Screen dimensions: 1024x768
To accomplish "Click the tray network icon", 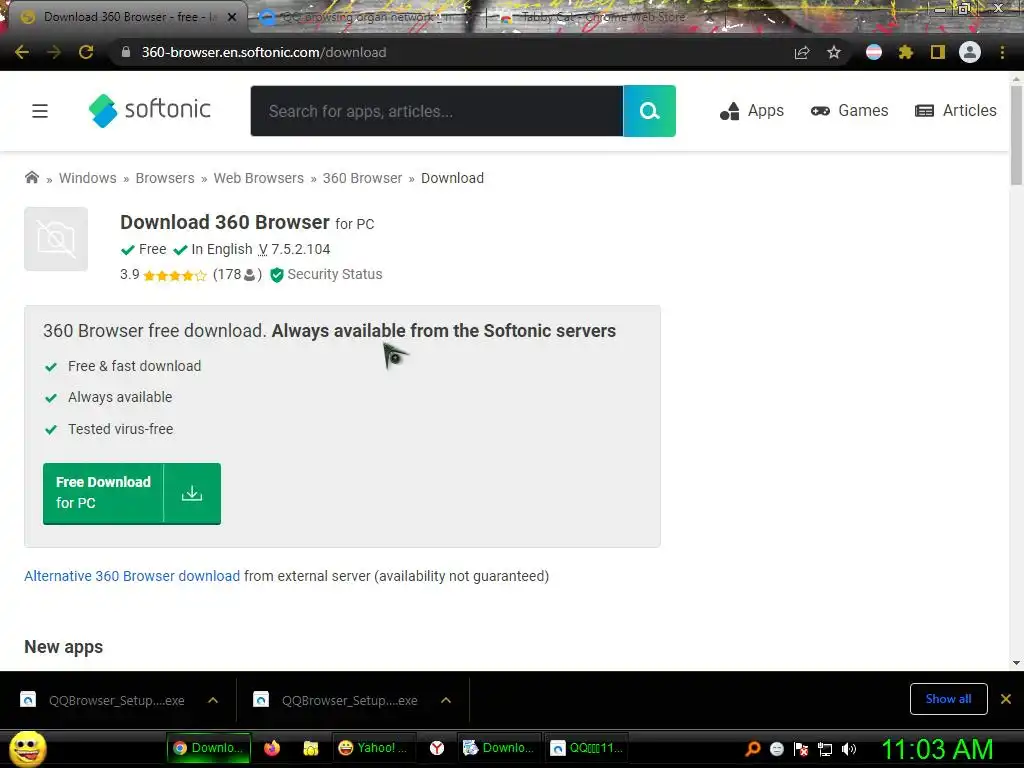I will coord(825,749).
